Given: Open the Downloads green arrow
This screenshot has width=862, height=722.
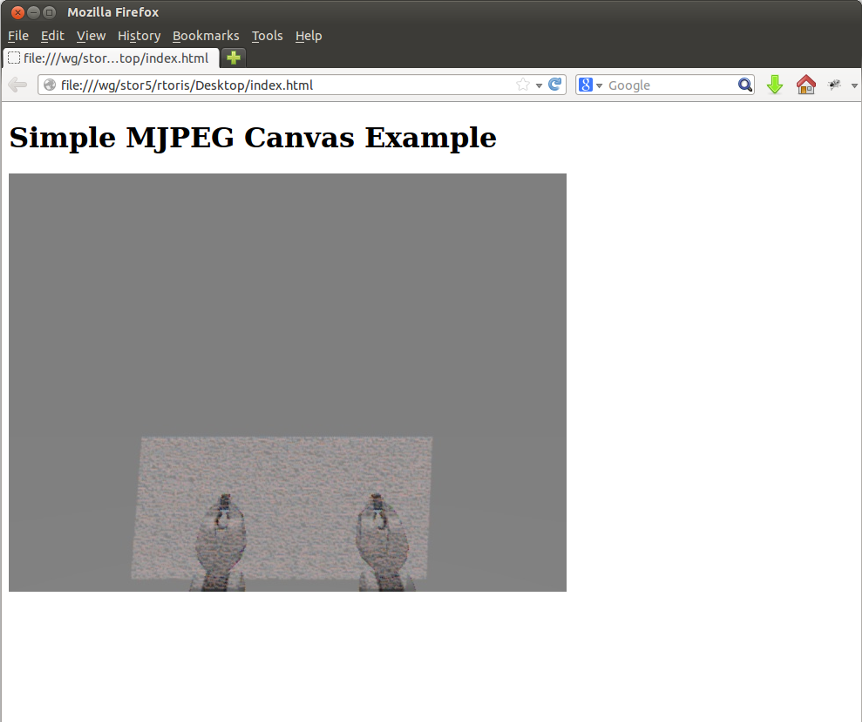Looking at the screenshot, I should click(x=775, y=85).
